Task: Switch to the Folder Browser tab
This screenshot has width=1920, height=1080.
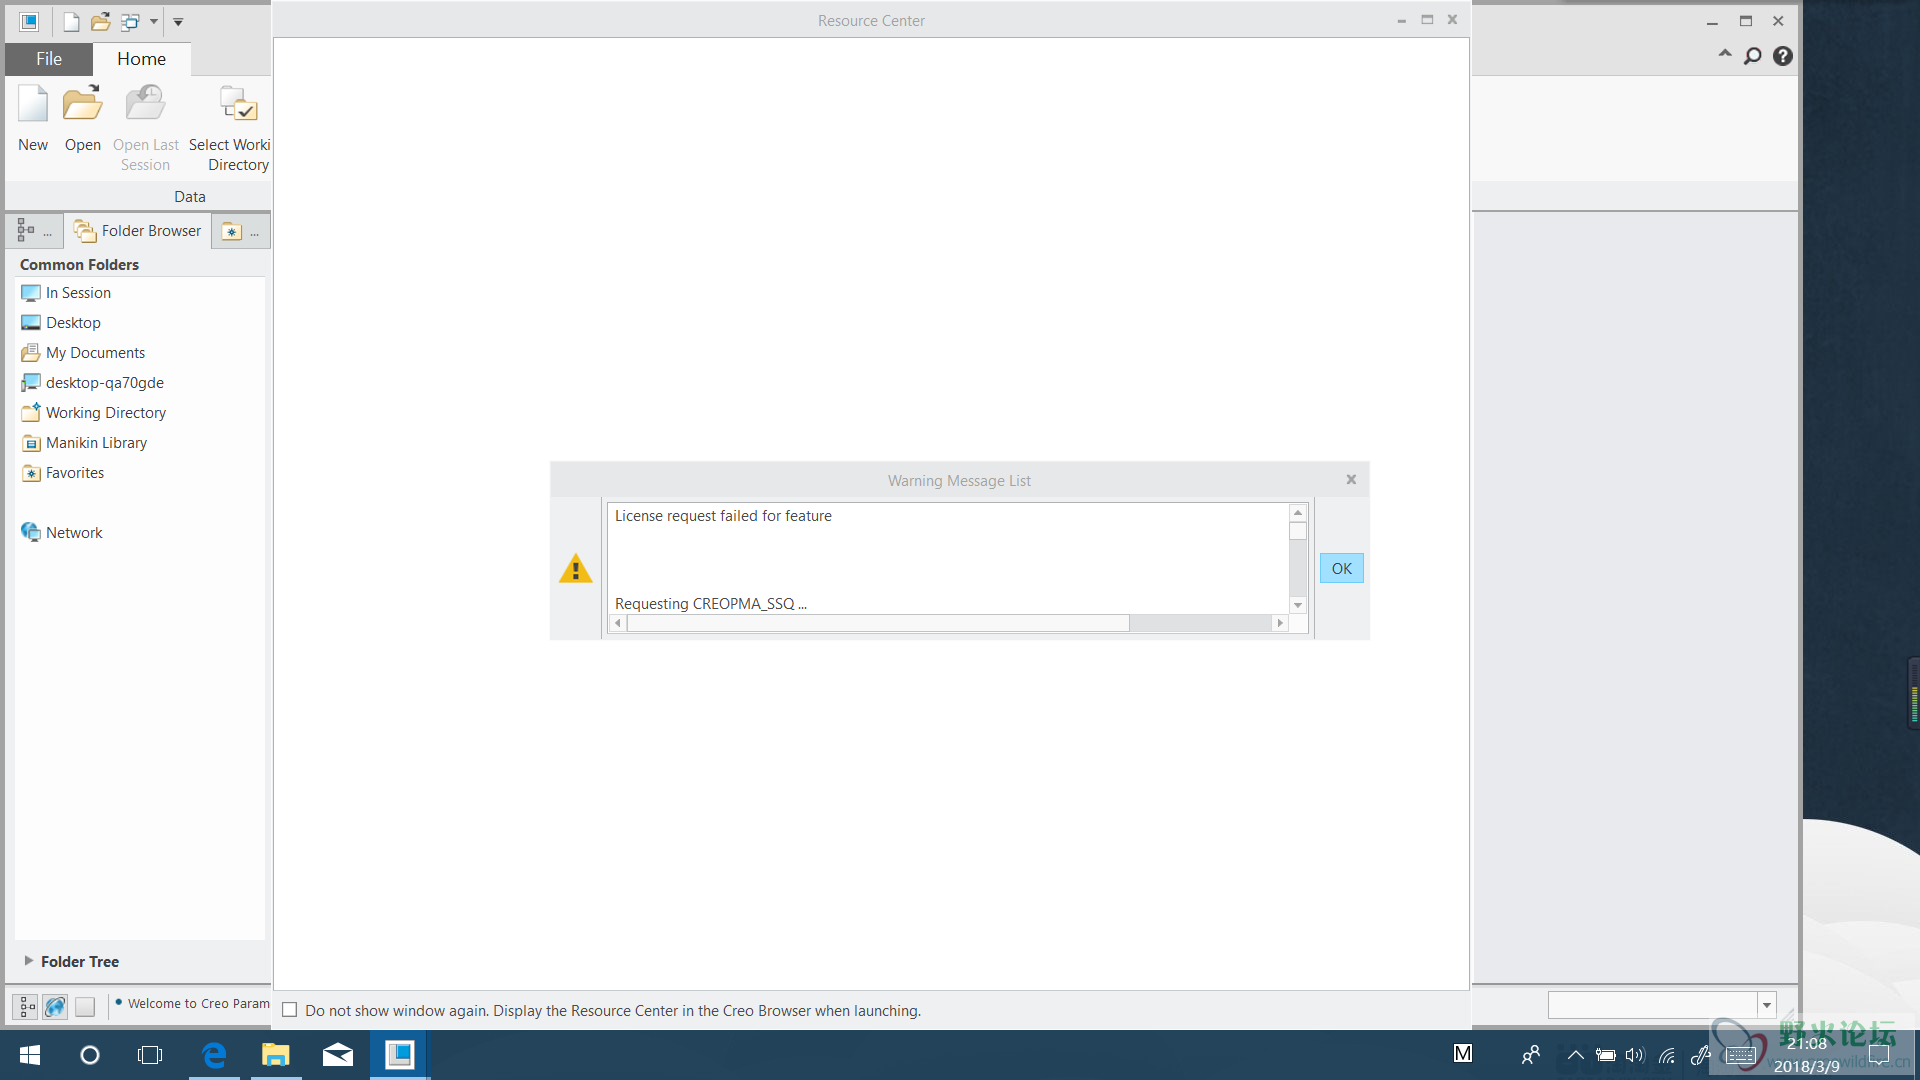Action: pos(138,231)
